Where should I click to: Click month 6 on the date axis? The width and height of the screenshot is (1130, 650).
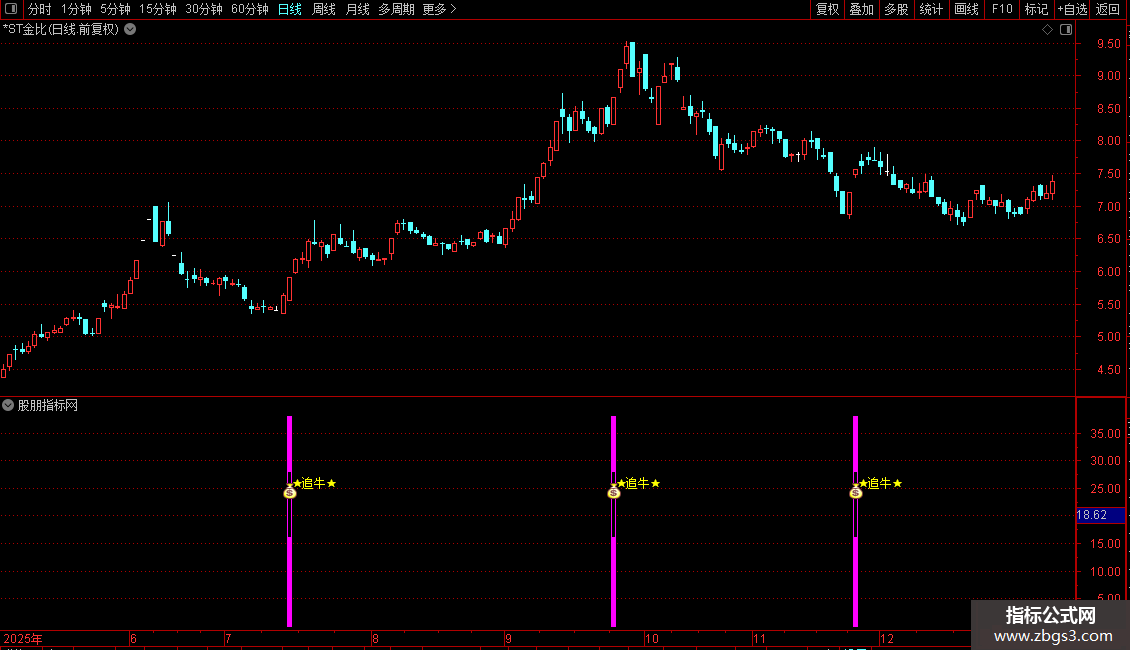click(133, 638)
